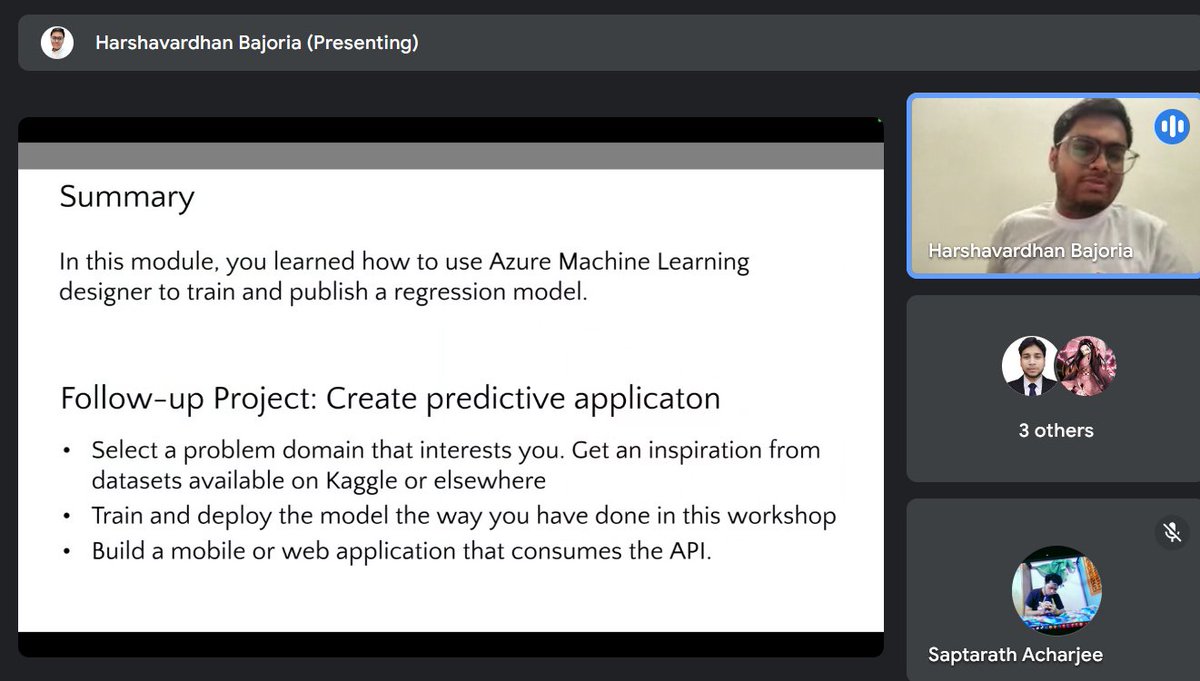Select Harshavardhan Bajoria's highlighted video tile
1200x681 pixels.
pyautogui.click(x=1053, y=185)
